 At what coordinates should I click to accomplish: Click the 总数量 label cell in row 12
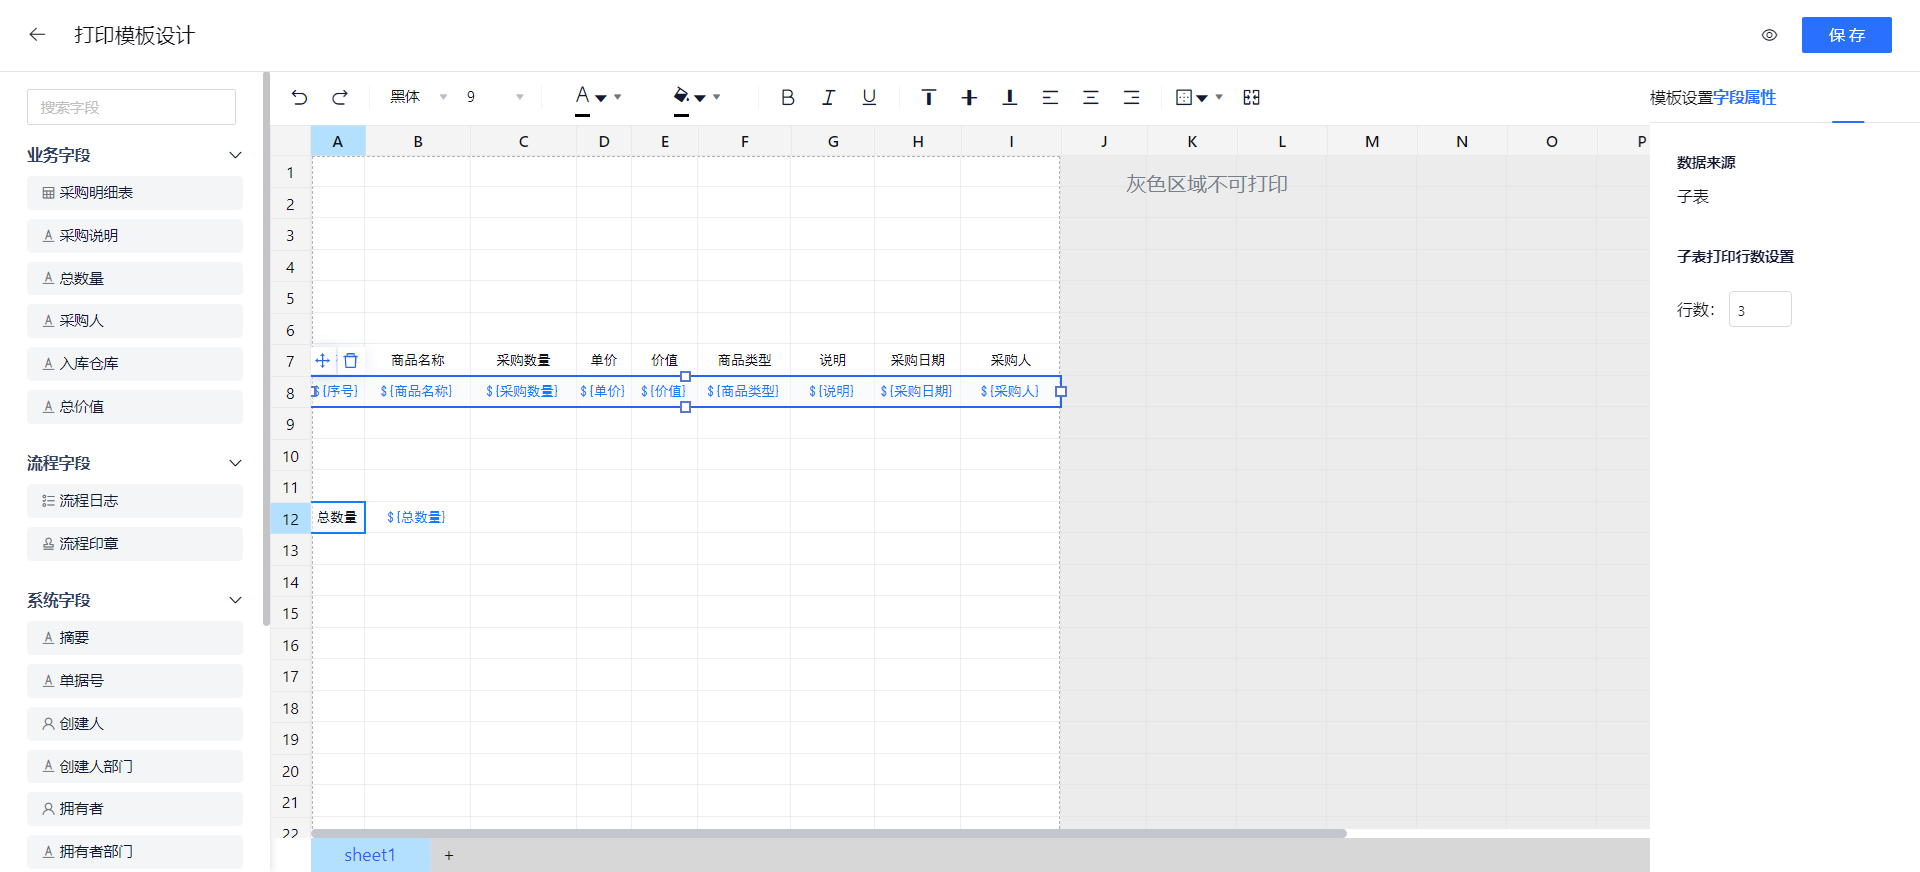pyautogui.click(x=338, y=518)
